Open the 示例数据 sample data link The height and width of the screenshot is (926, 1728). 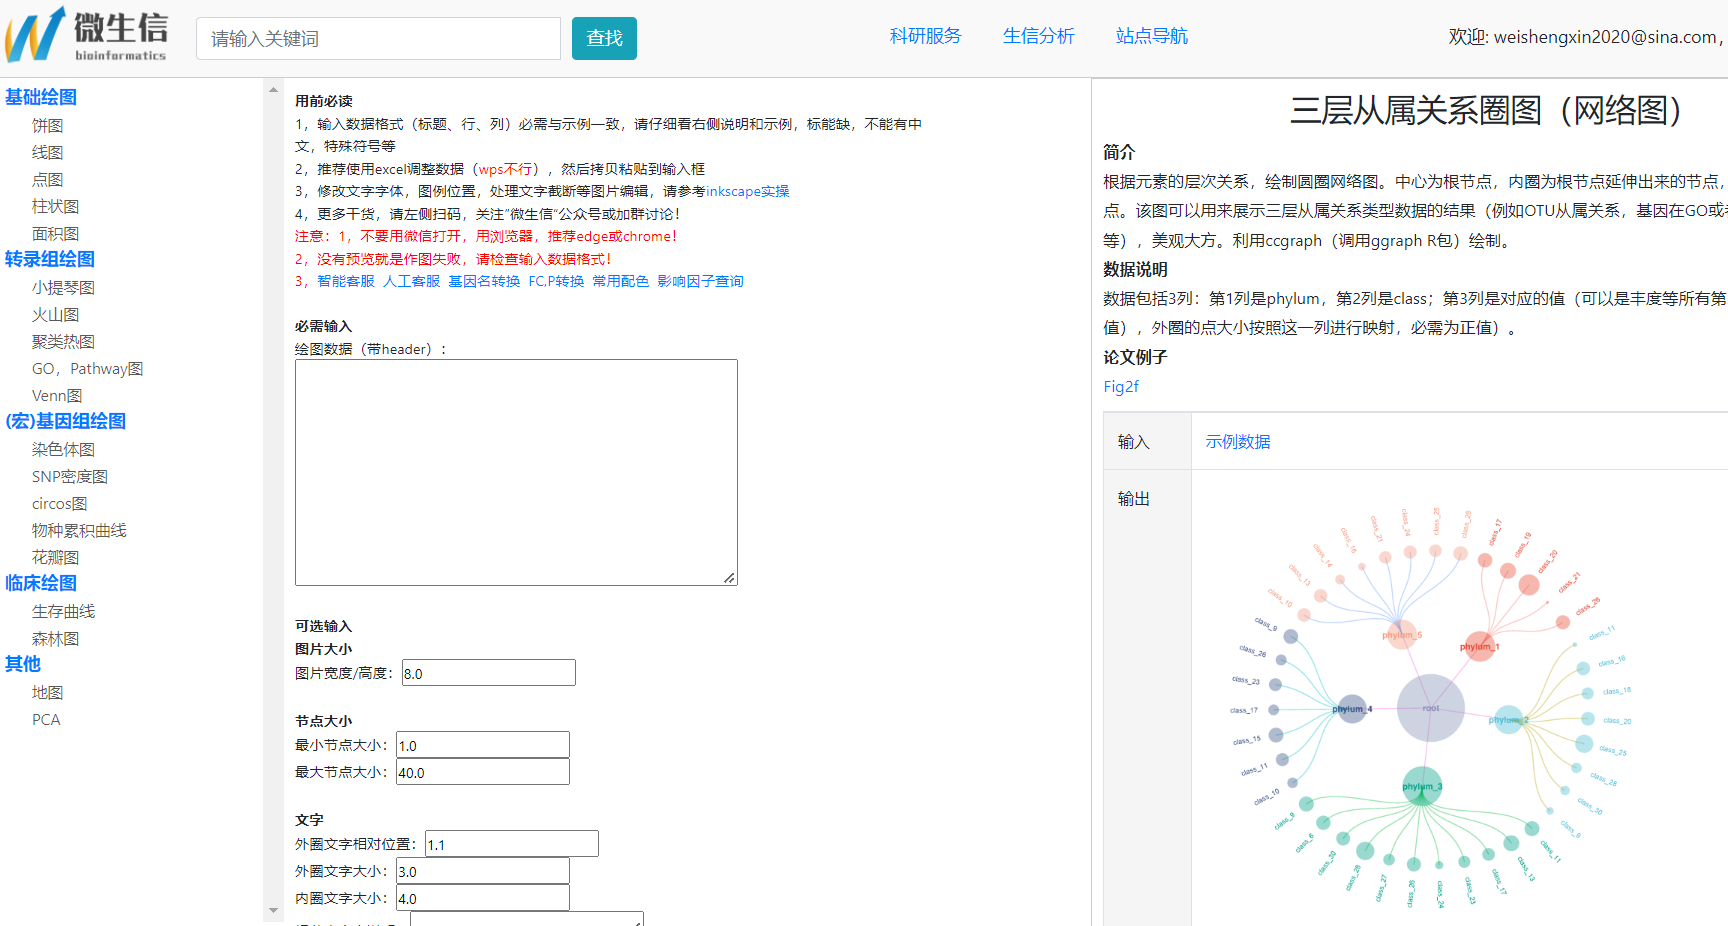pos(1238,441)
